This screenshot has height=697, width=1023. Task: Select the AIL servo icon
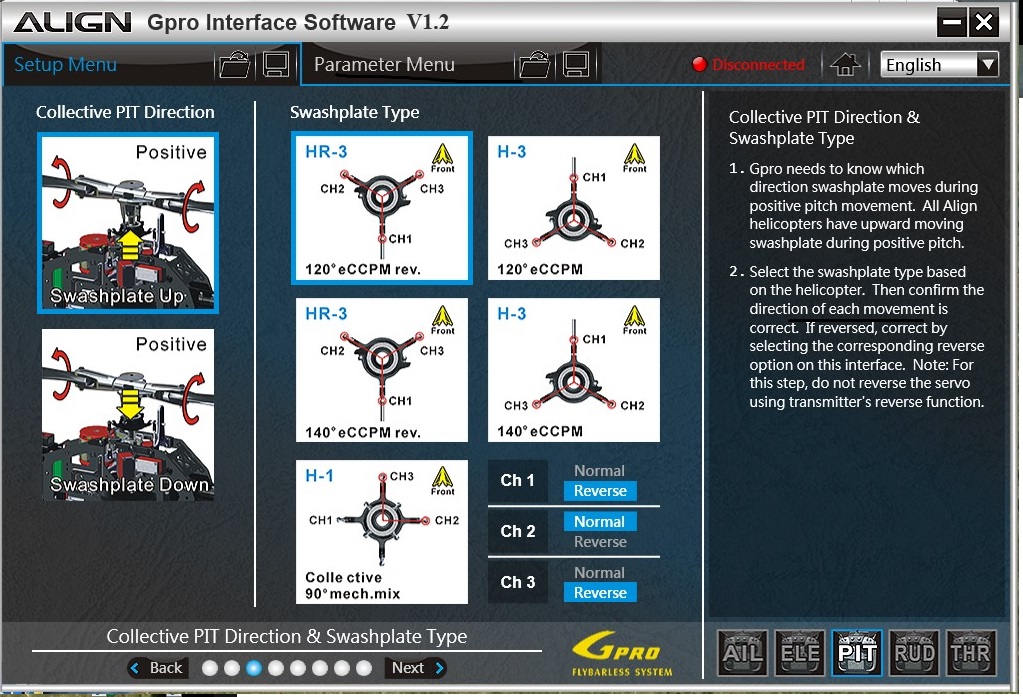[x=742, y=653]
